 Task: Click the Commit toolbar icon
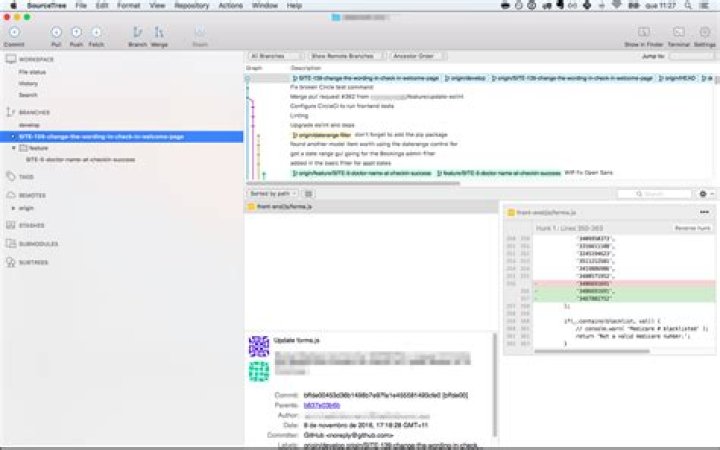14,32
